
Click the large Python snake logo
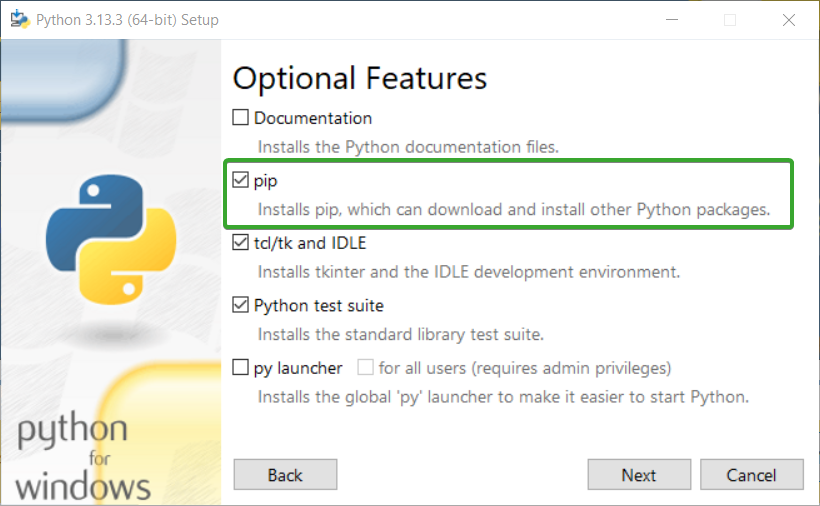click(111, 239)
